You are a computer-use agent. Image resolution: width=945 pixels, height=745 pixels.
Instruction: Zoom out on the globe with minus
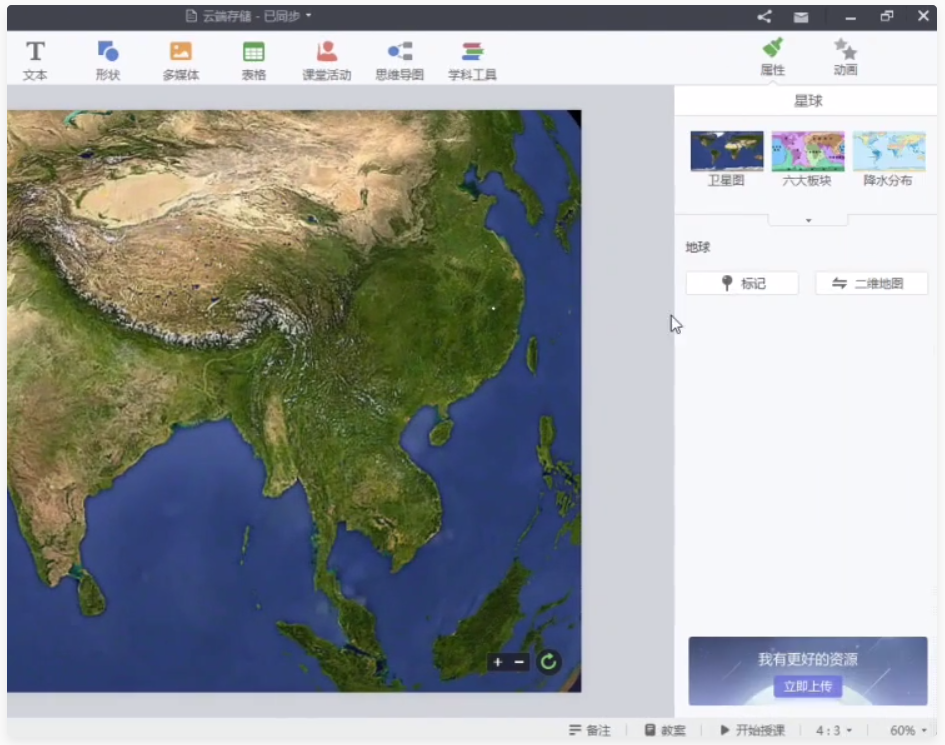click(x=519, y=662)
